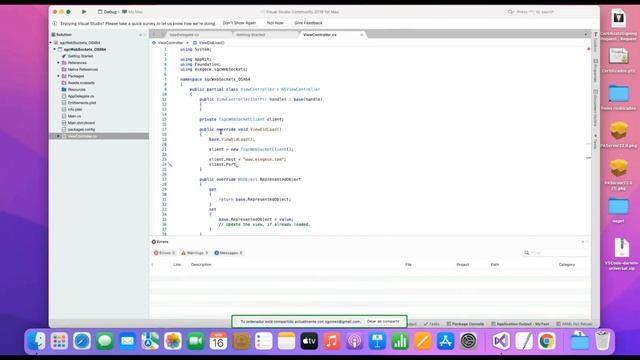Viewport: 640px width, 360px height.
Task: Open the Tasks pad in the status bar
Action: click(x=432, y=324)
